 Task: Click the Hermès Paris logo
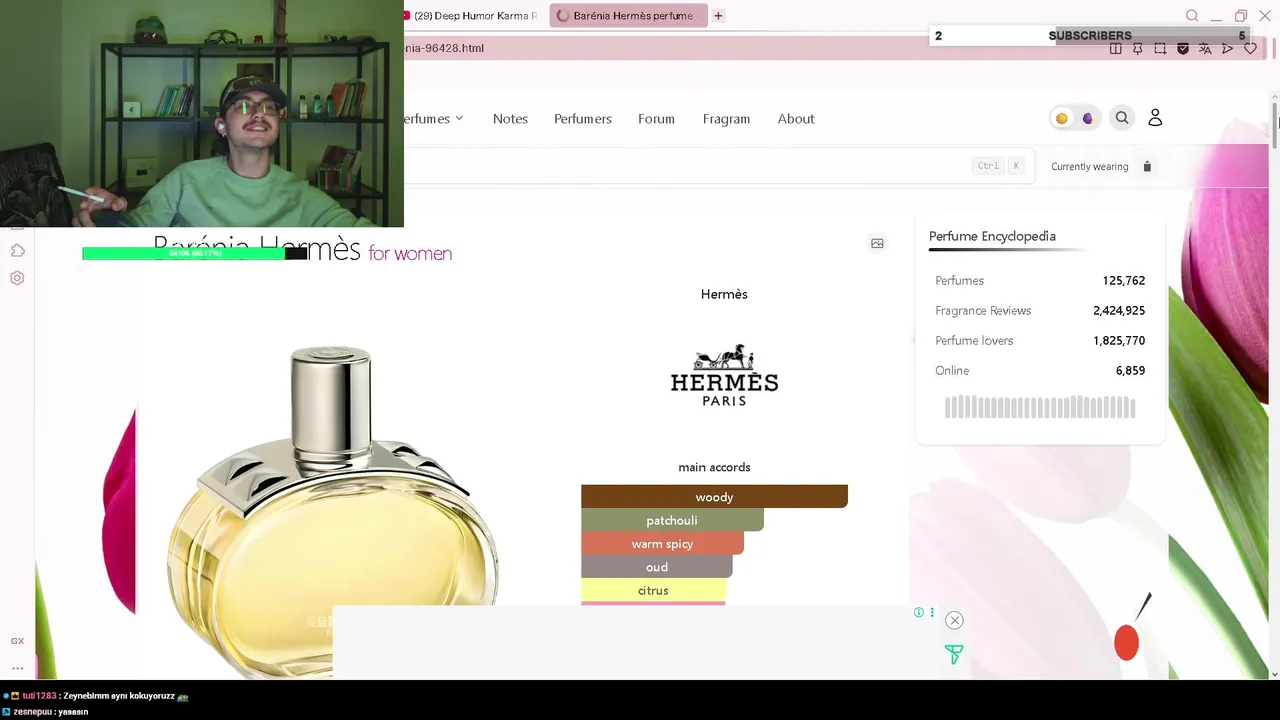(724, 375)
